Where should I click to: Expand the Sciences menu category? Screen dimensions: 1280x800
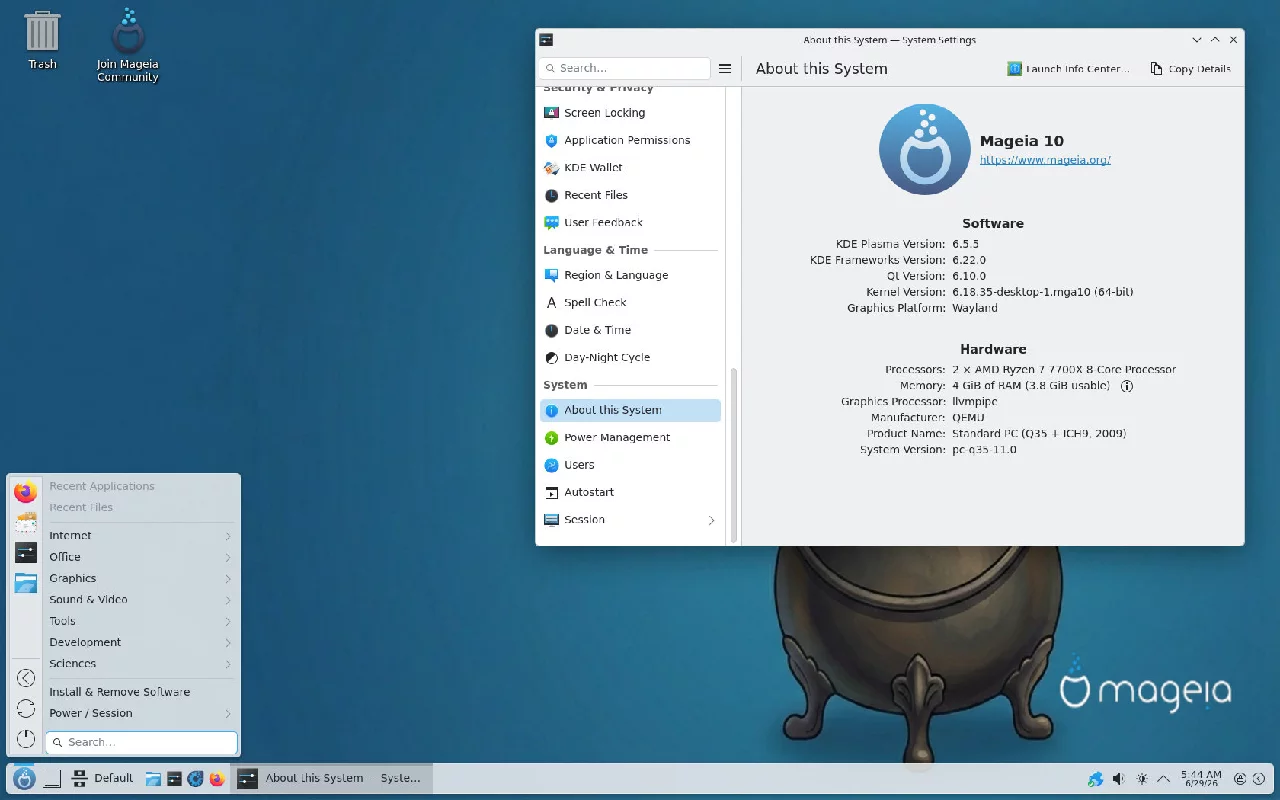coord(140,664)
